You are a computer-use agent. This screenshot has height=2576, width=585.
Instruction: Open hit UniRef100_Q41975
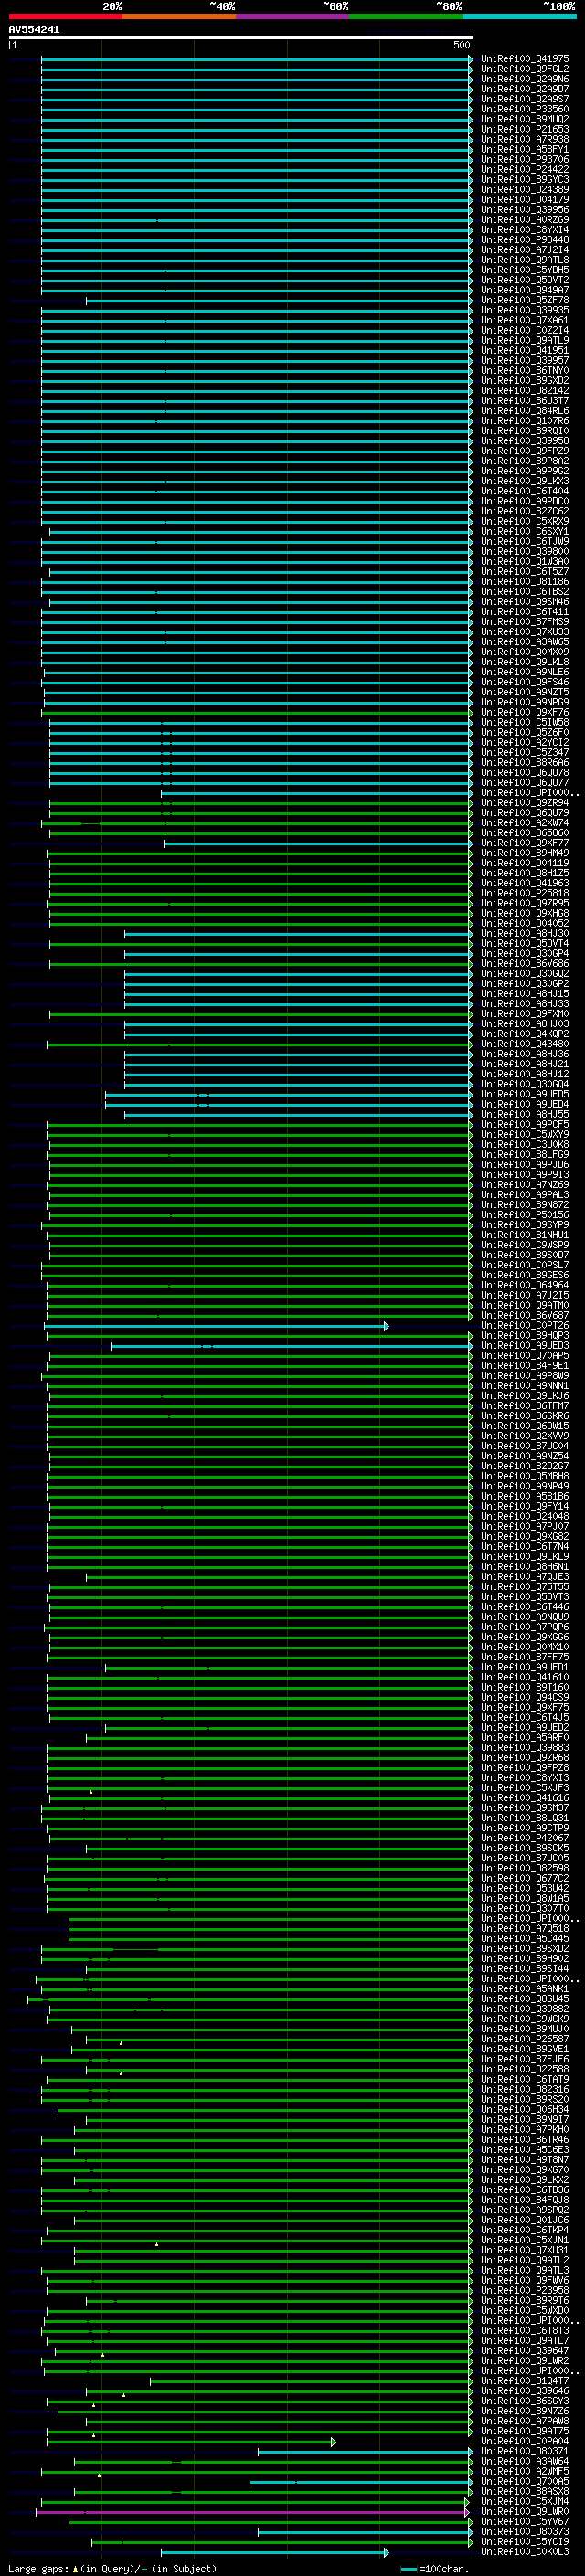525,59
